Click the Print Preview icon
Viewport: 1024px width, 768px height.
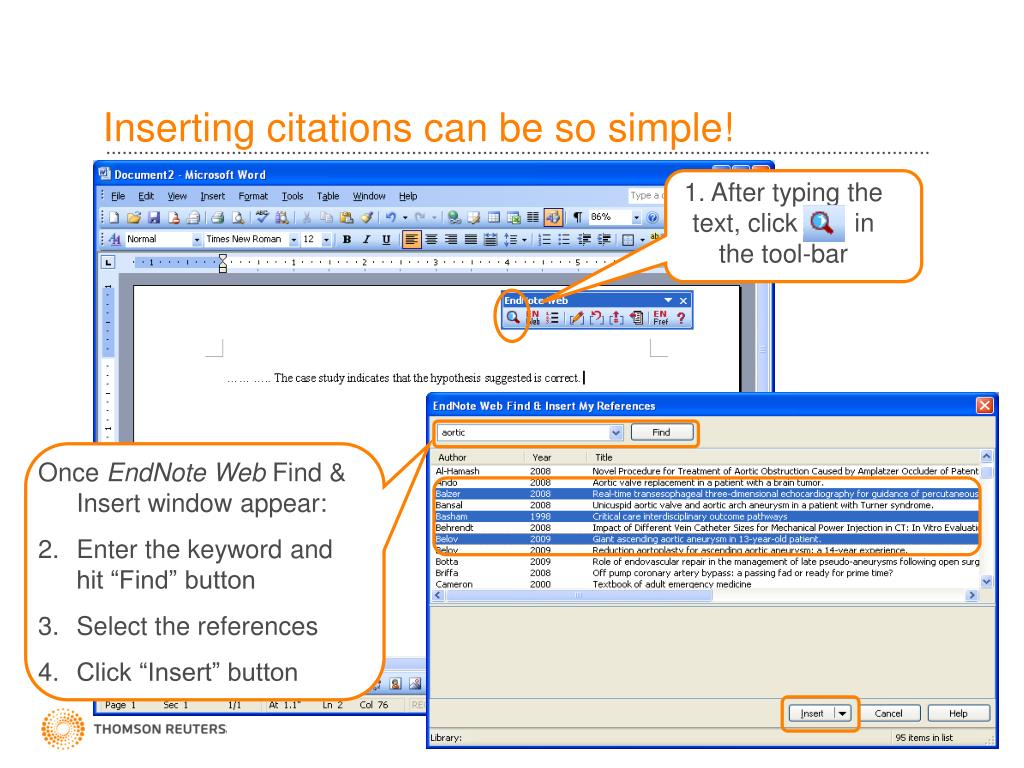point(238,217)
